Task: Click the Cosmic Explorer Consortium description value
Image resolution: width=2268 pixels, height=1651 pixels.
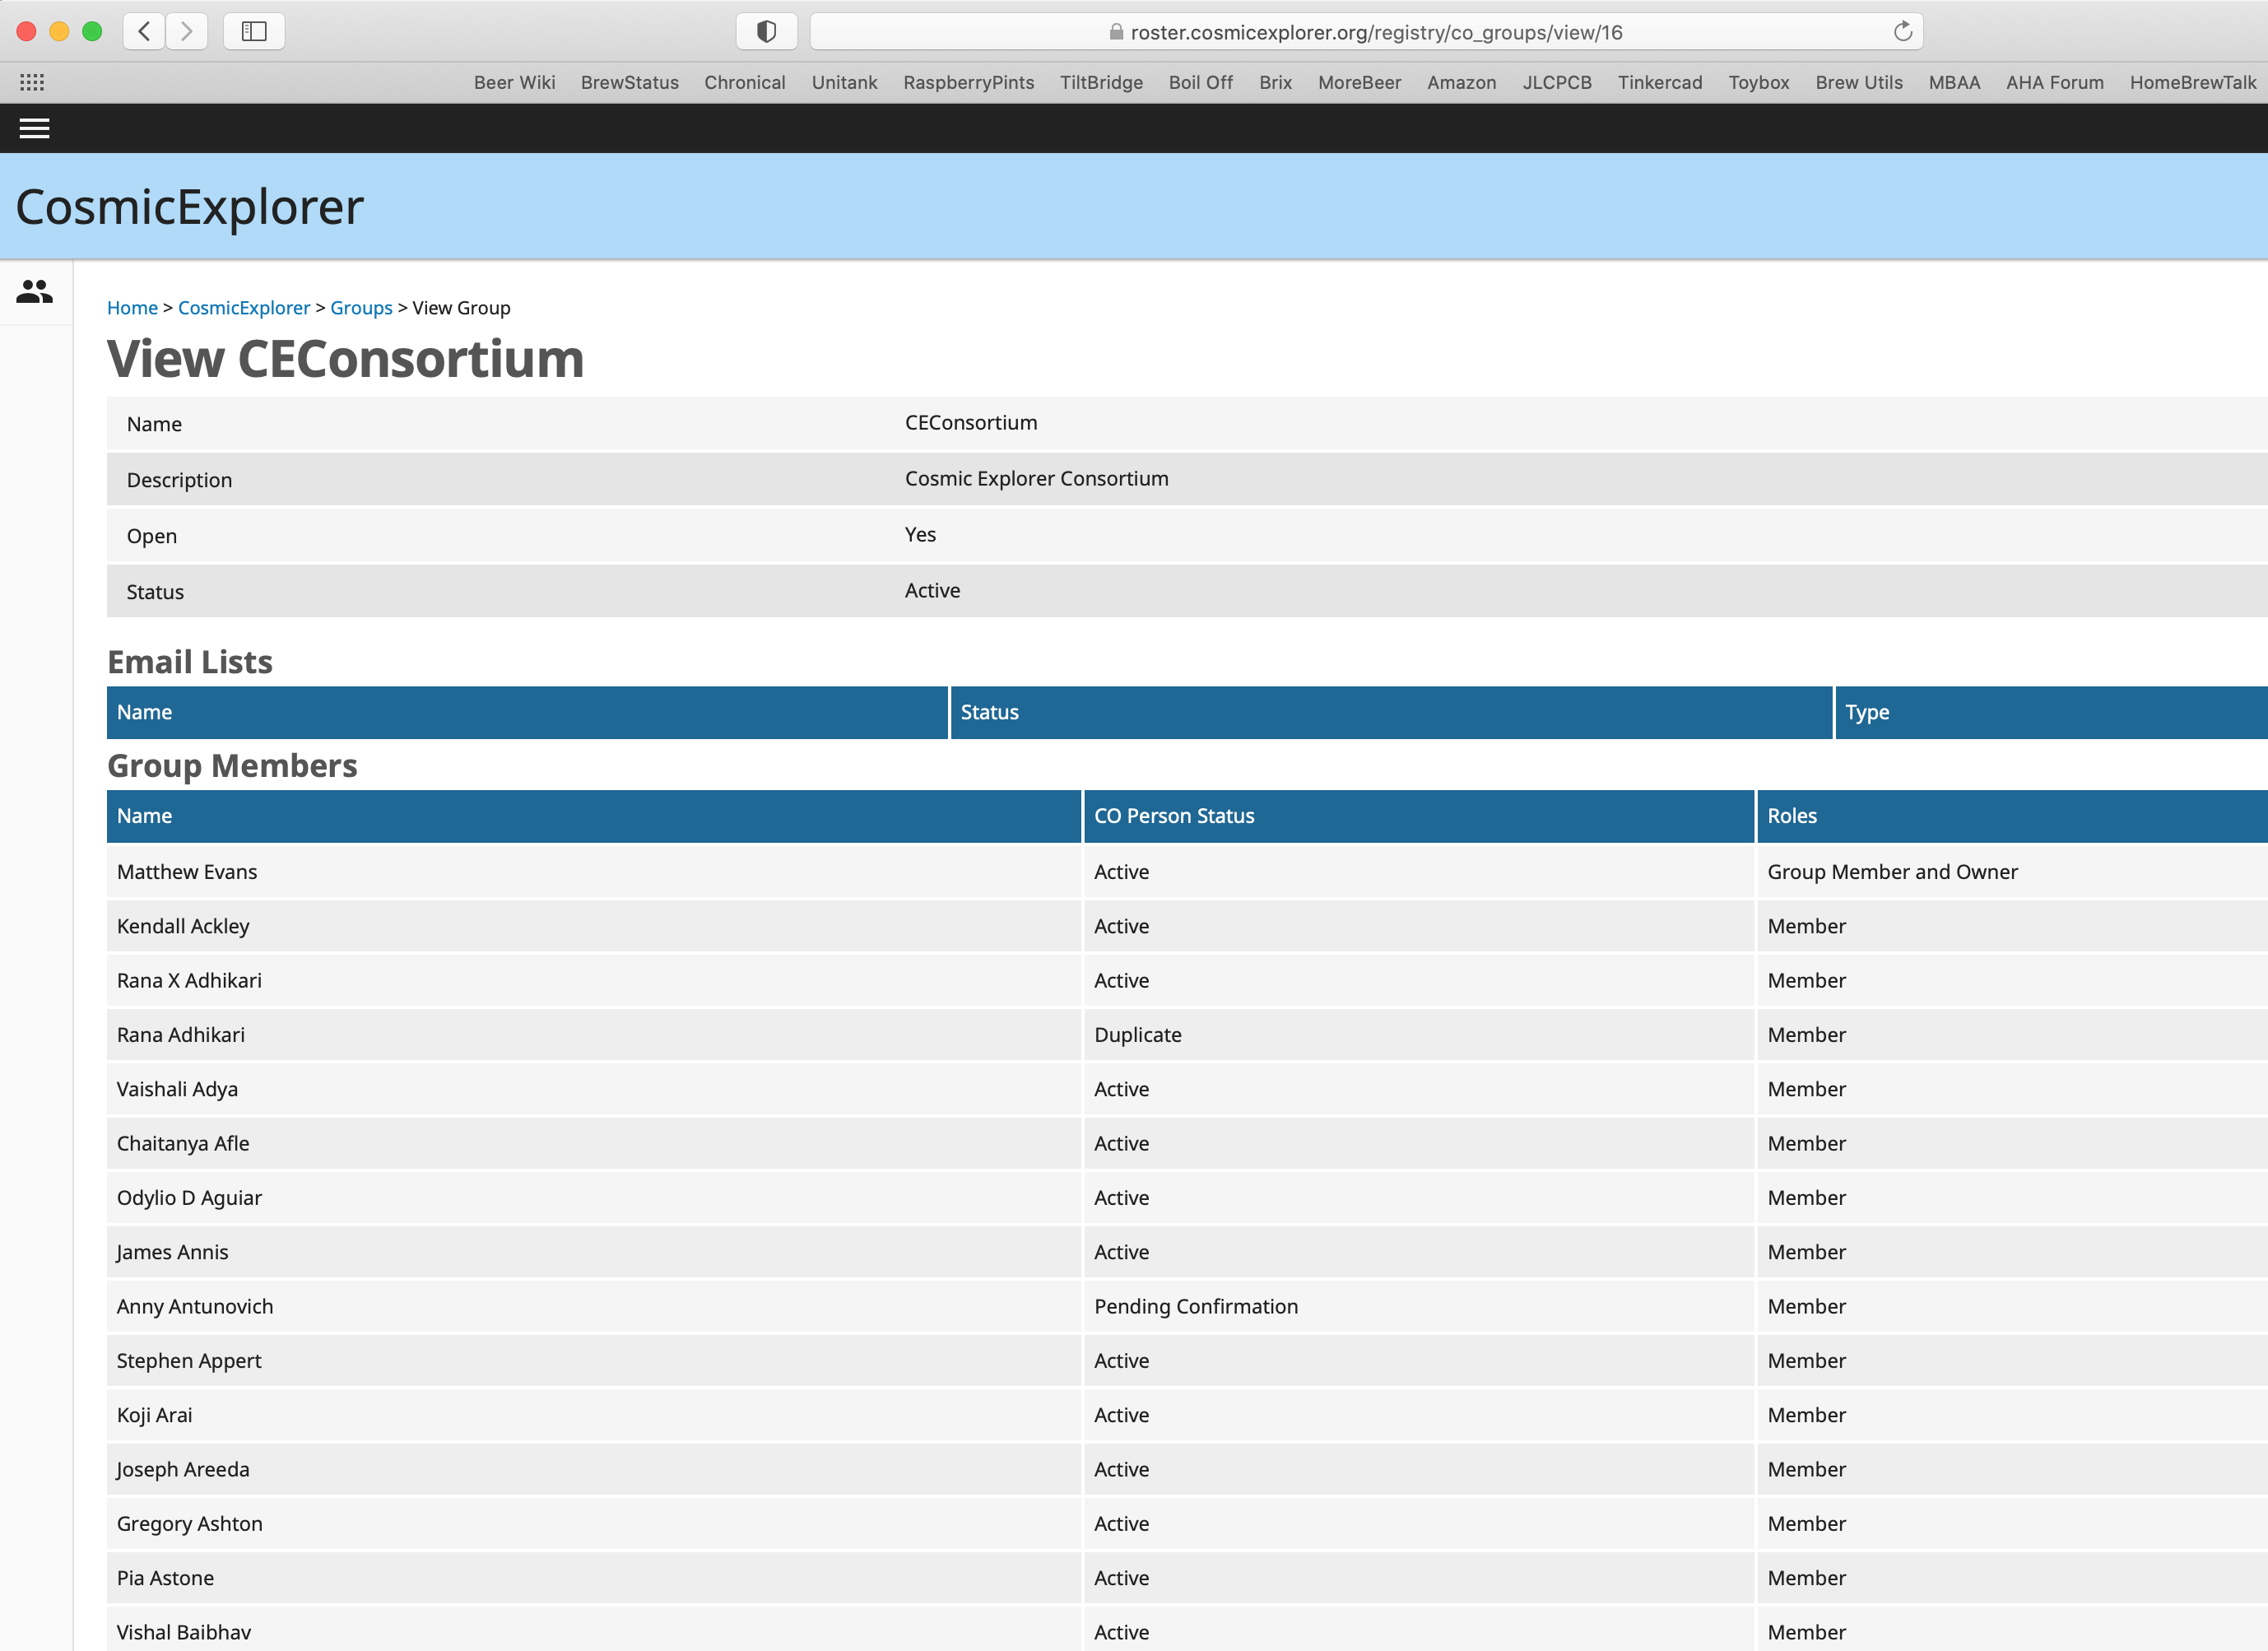Action: point(1037,479)
